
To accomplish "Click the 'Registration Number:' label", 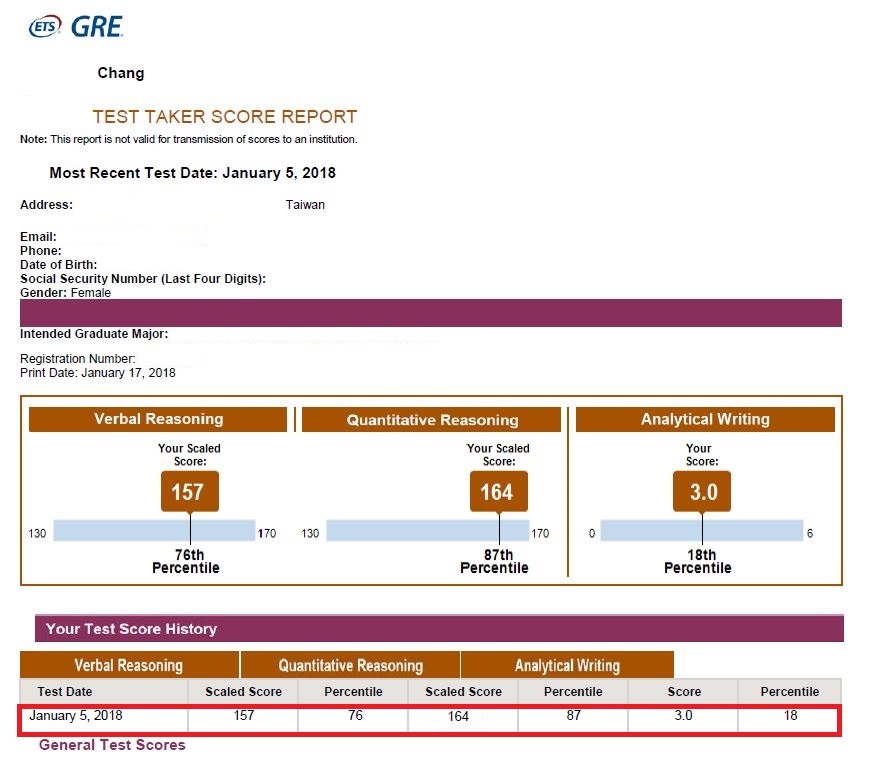I will click(x=78, y=359).
